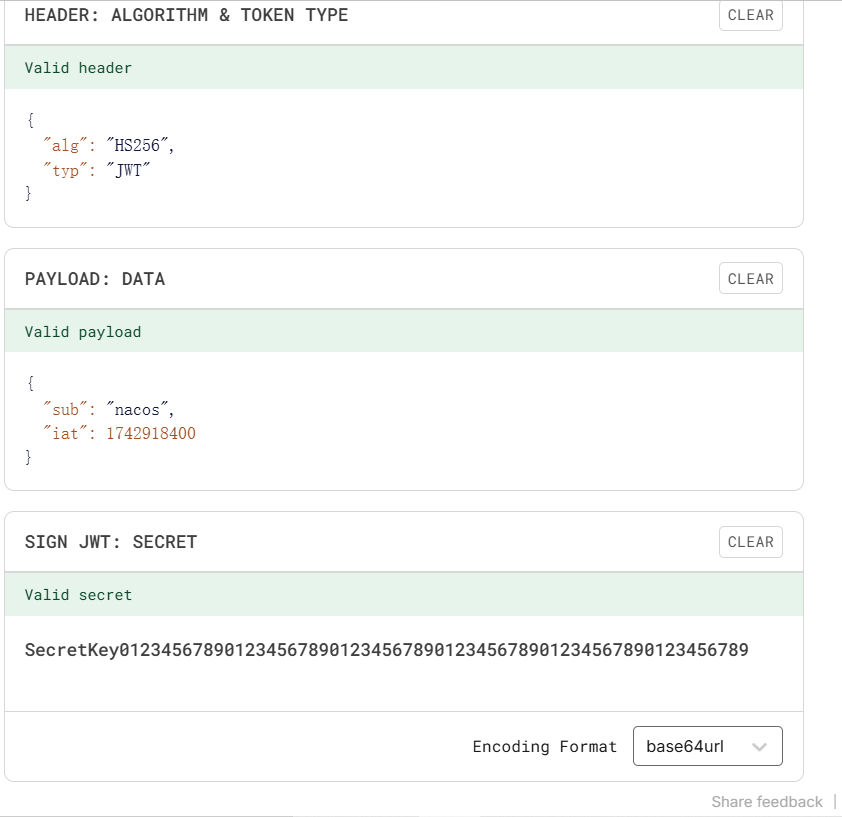This screenshot has width=842, height=817.
Task: Click the "sub" key in payload JSON
Action: tap(66, 410)
